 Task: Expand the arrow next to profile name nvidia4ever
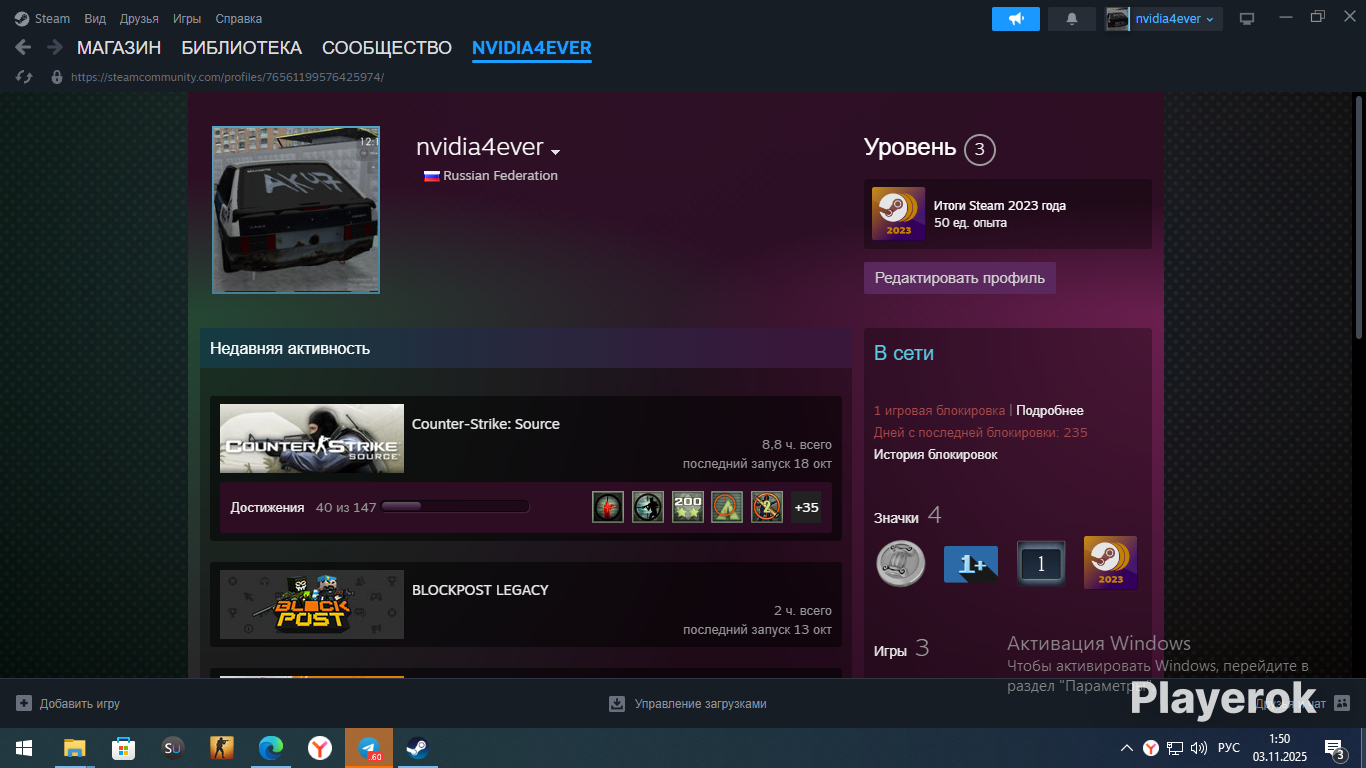click(x=556, y=152)
